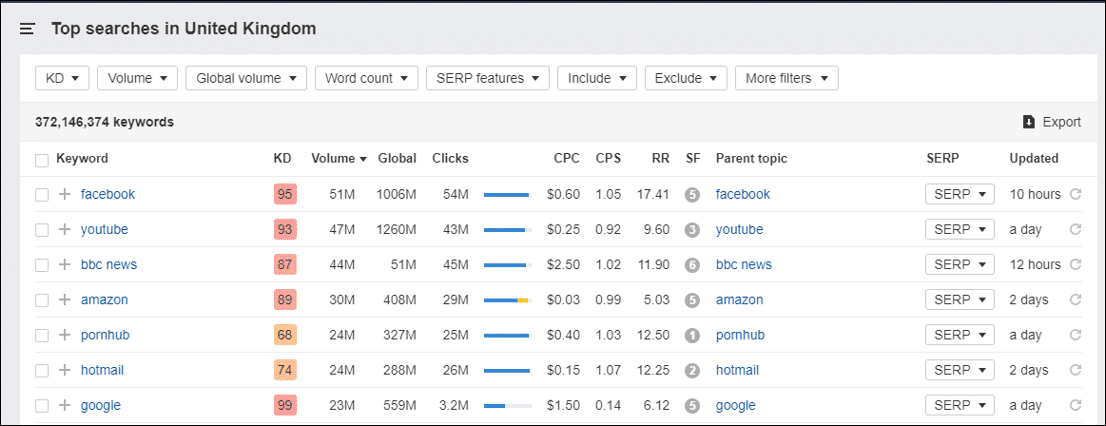
Task: Toggle the select-all keywords checkbox
Action: point(42,160)
